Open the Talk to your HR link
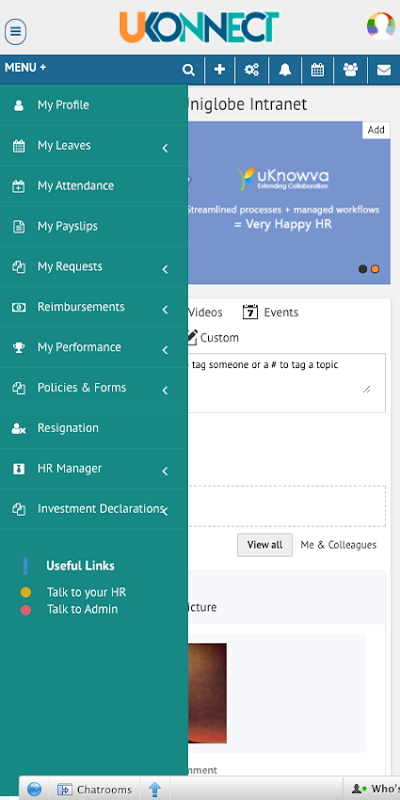 tap(86, 592)
